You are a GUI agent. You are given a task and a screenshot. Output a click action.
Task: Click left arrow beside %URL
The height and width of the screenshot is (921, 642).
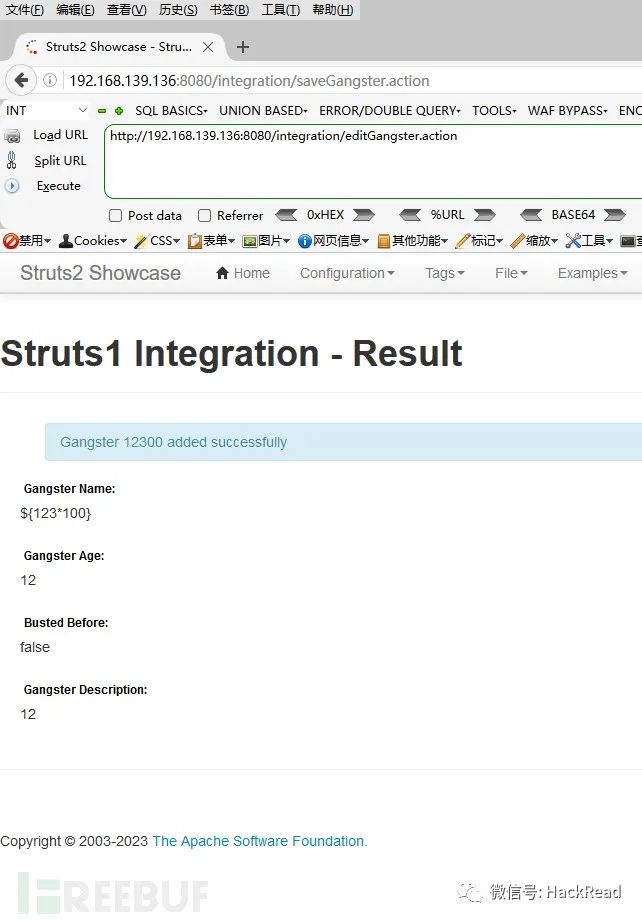(x=410, y=215)
